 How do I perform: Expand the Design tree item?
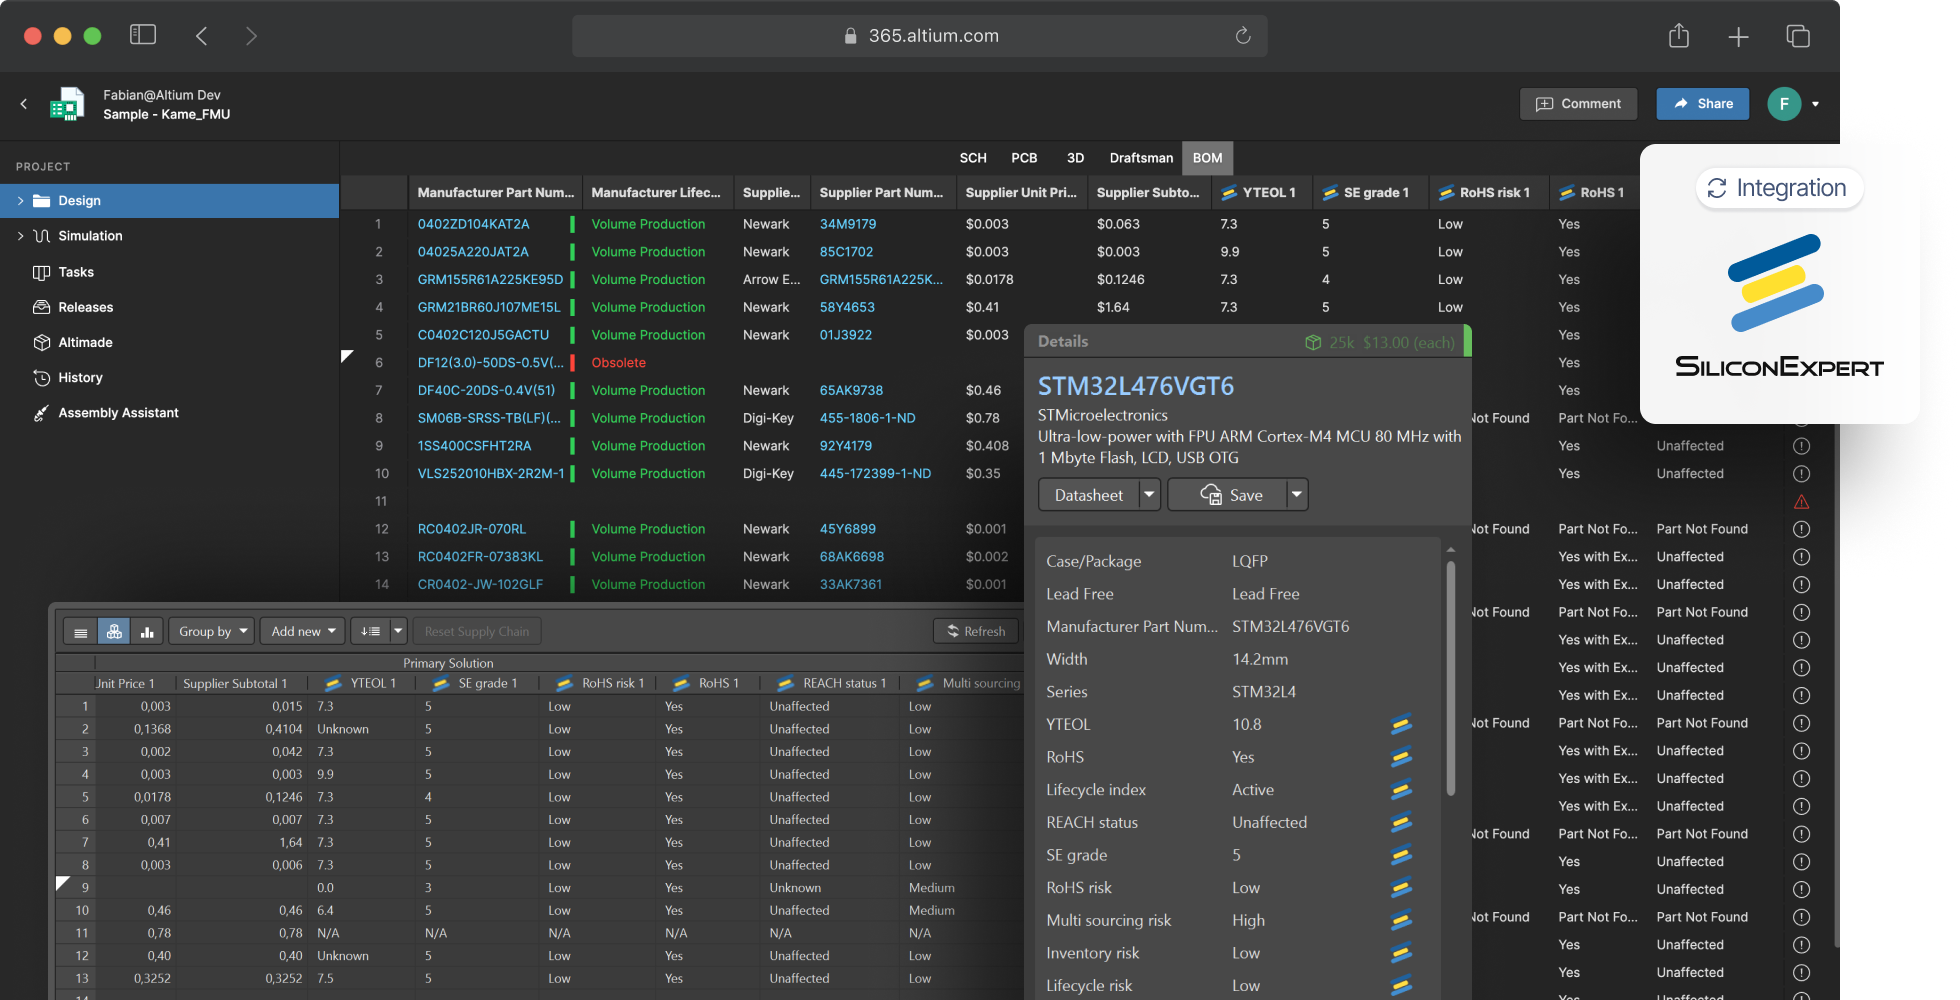20,201
